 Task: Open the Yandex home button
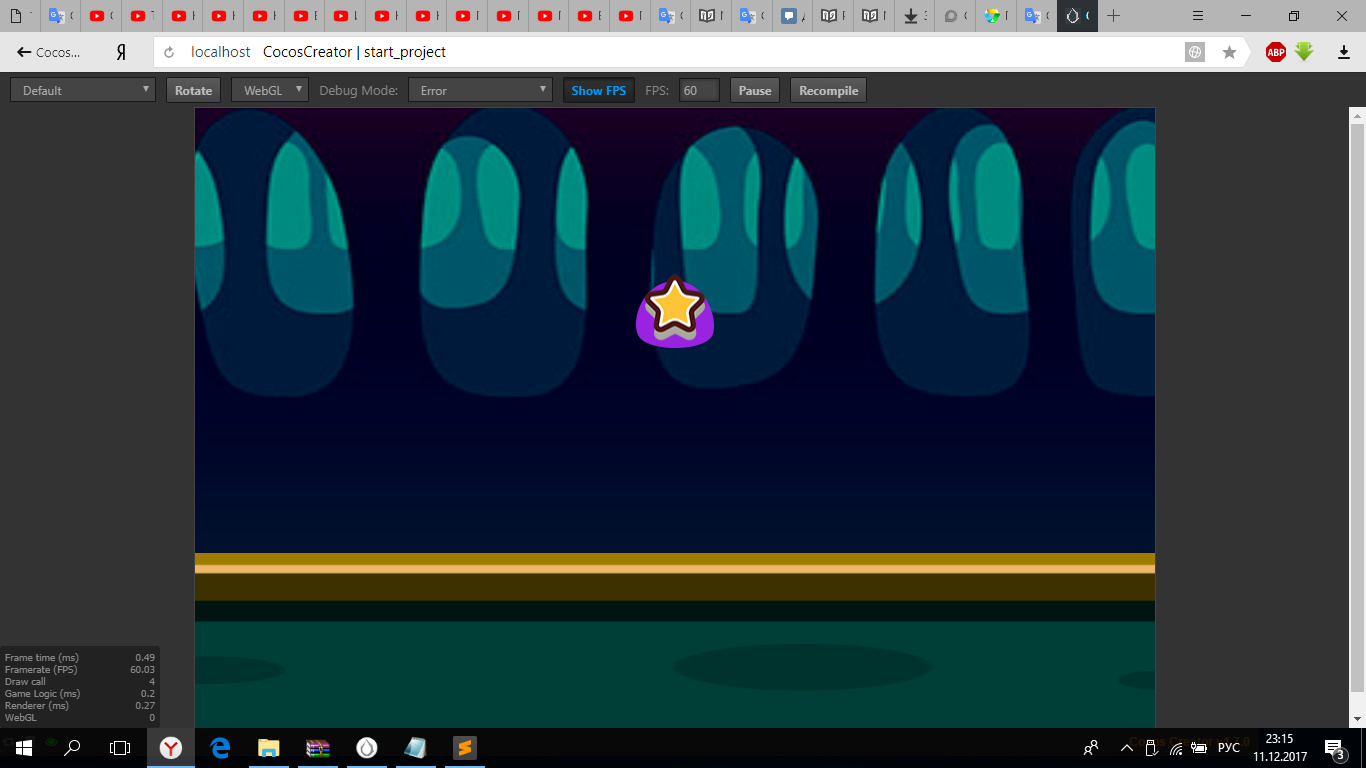click(x=121, y=52)
